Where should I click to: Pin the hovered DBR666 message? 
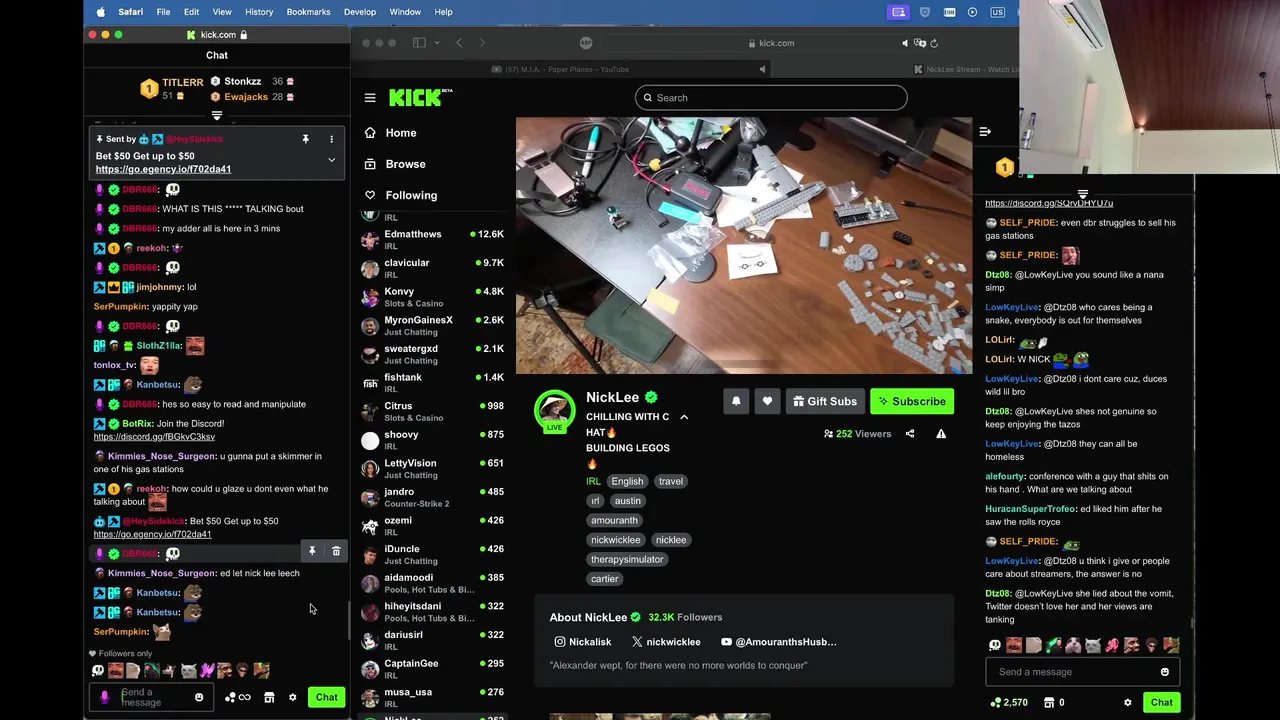coord(312,551)
